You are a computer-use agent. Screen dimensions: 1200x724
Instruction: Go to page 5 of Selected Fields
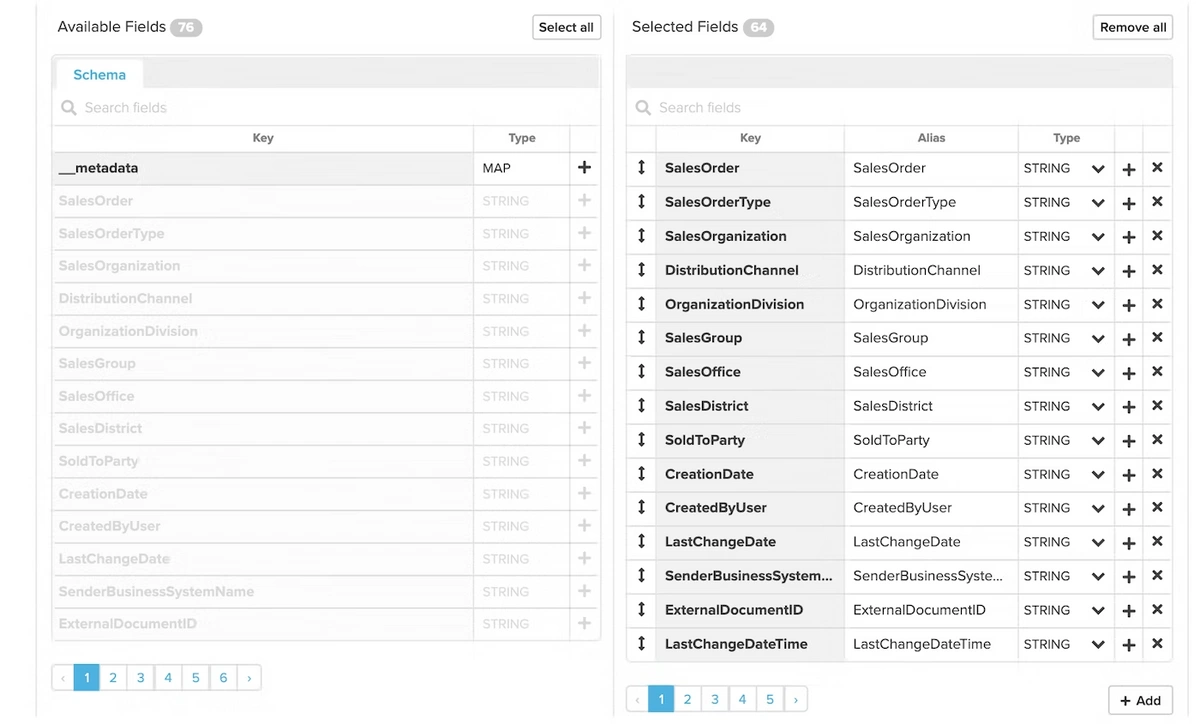click(x=770, y=699)
